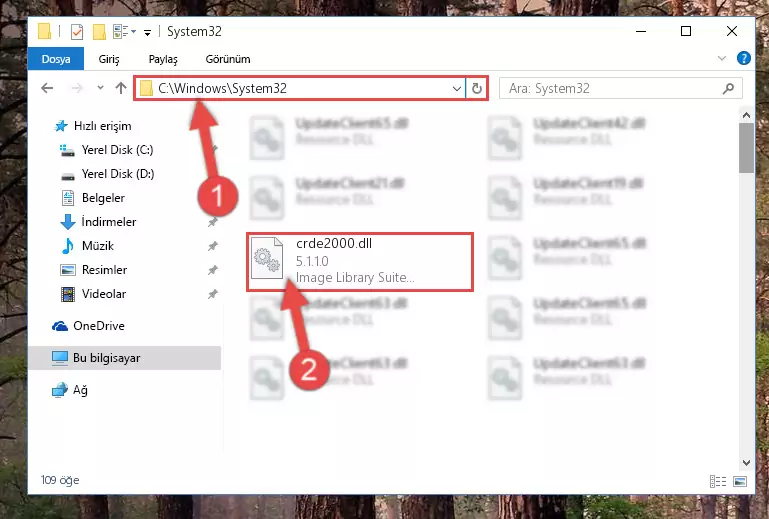
Task: Click the Müzik note icon
Action: (x=68, y=246)
